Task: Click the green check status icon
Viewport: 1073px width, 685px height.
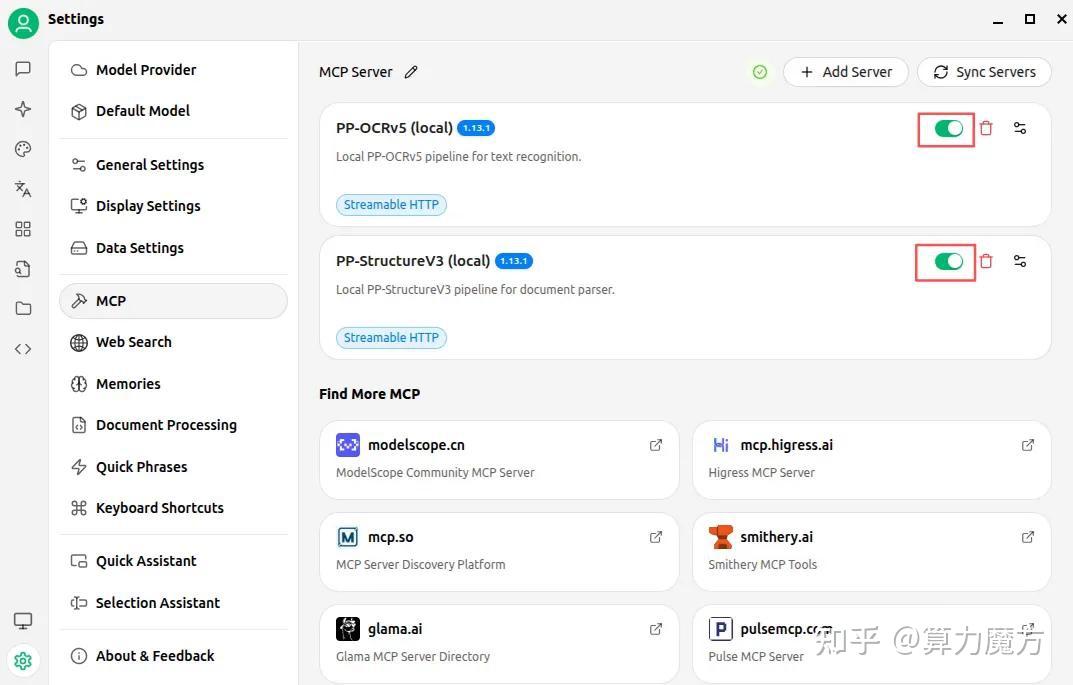Action: click(760, 72)
